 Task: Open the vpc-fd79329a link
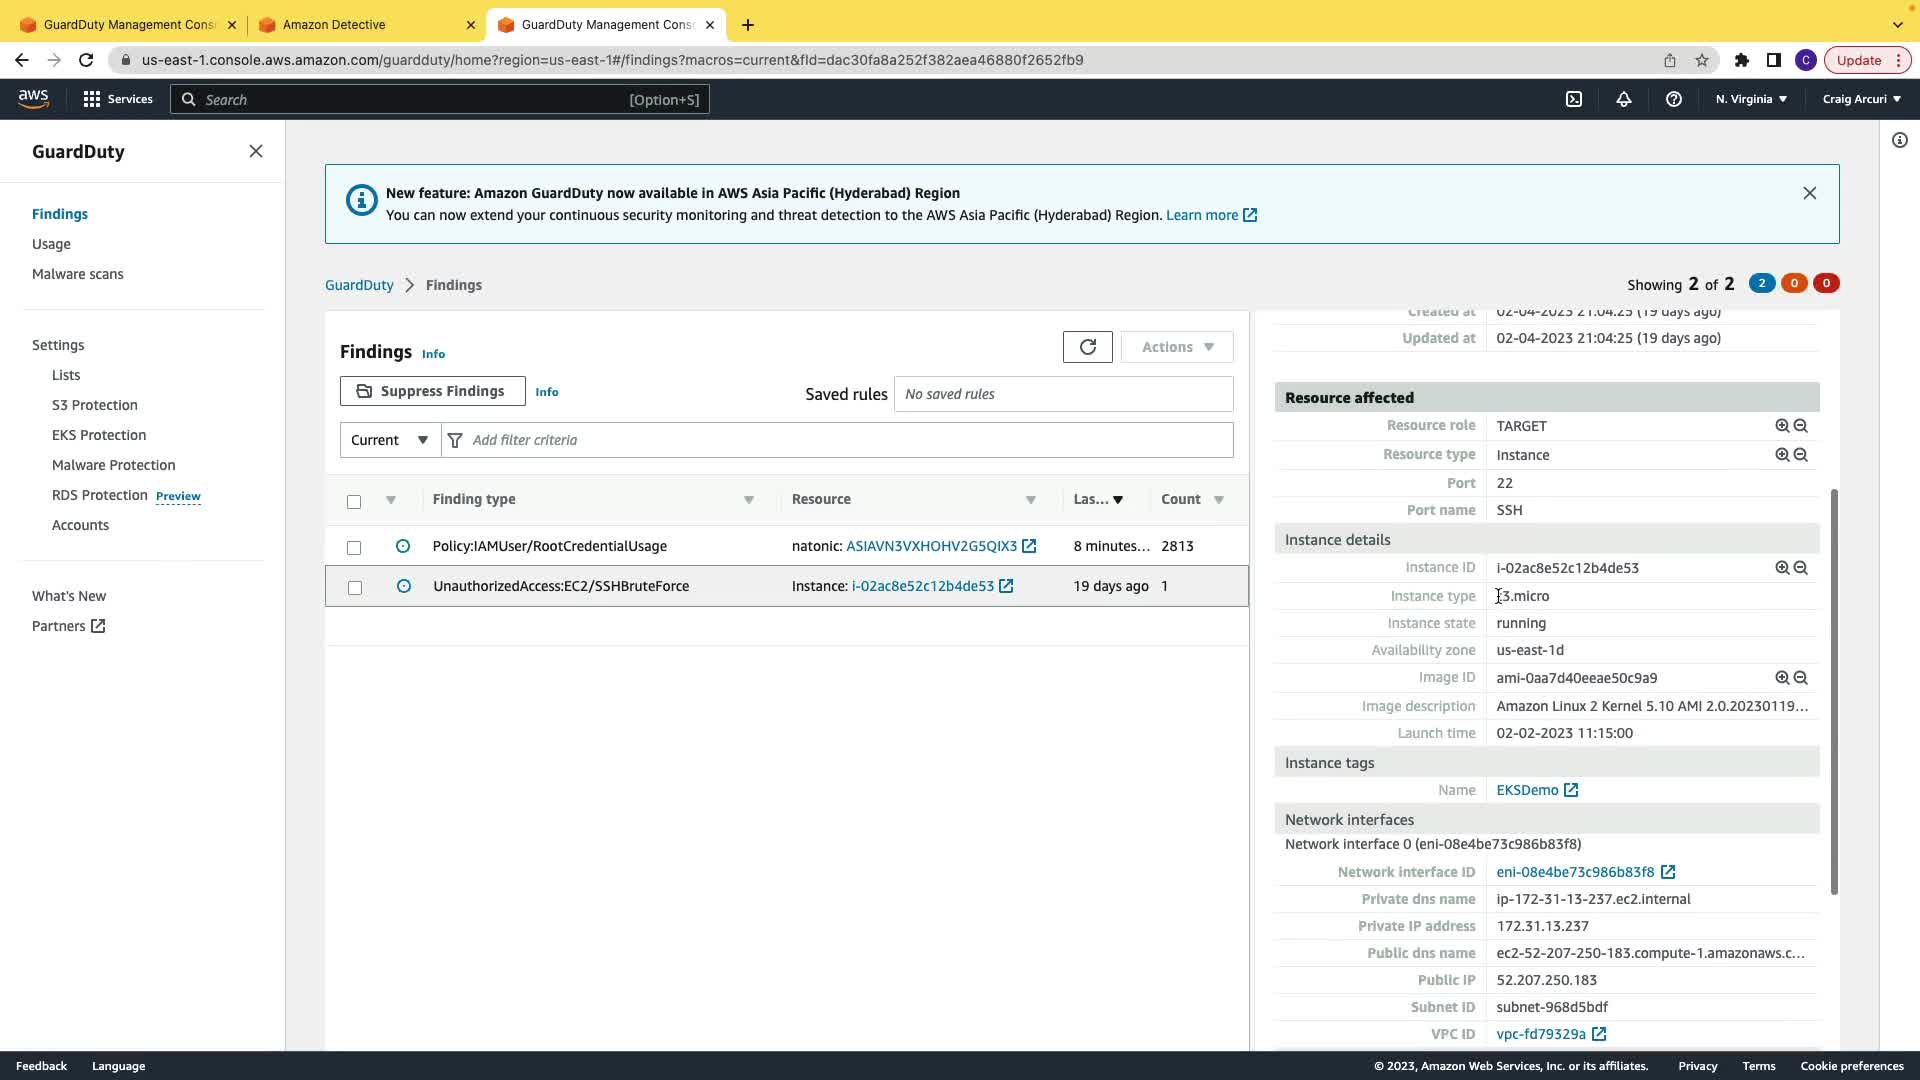(x=1540, y=1034)
